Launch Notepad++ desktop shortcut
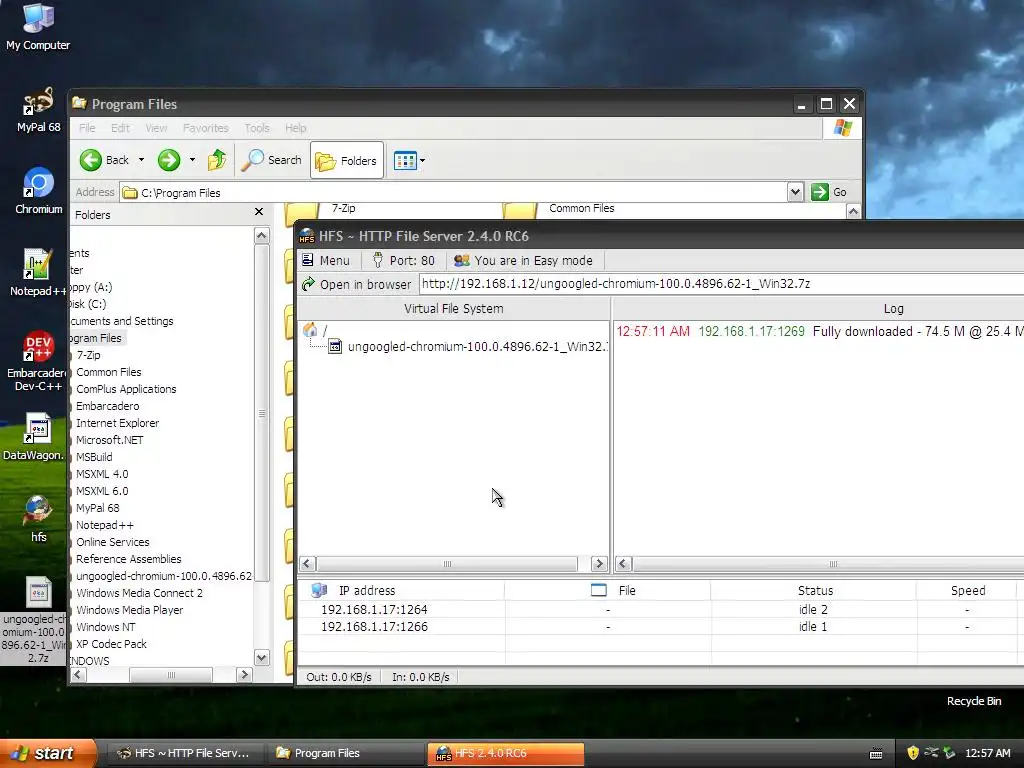The width and height of the screenshot is (1024, 768). [38, 272]
